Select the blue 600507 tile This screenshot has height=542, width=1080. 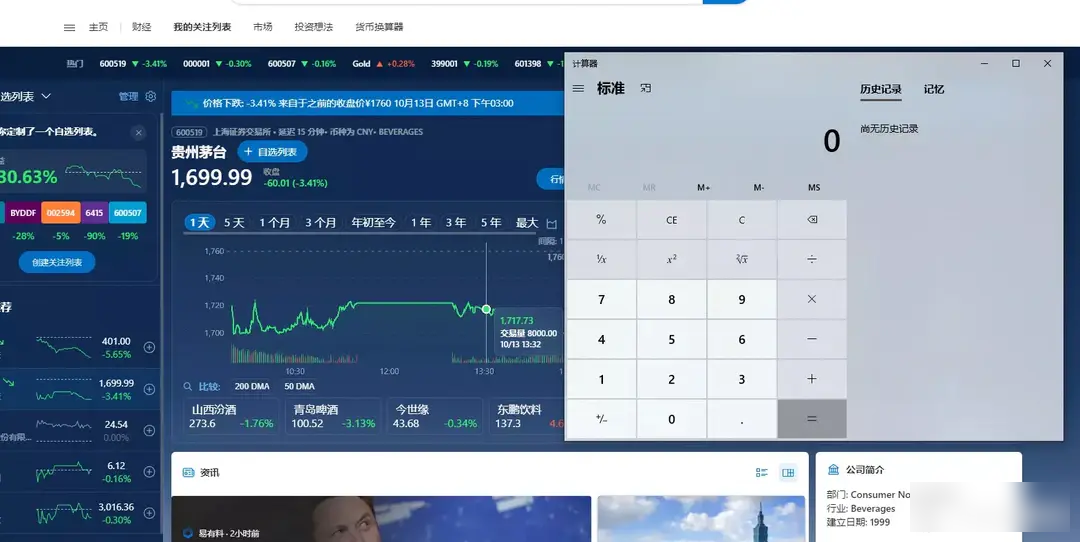(127, 213)
